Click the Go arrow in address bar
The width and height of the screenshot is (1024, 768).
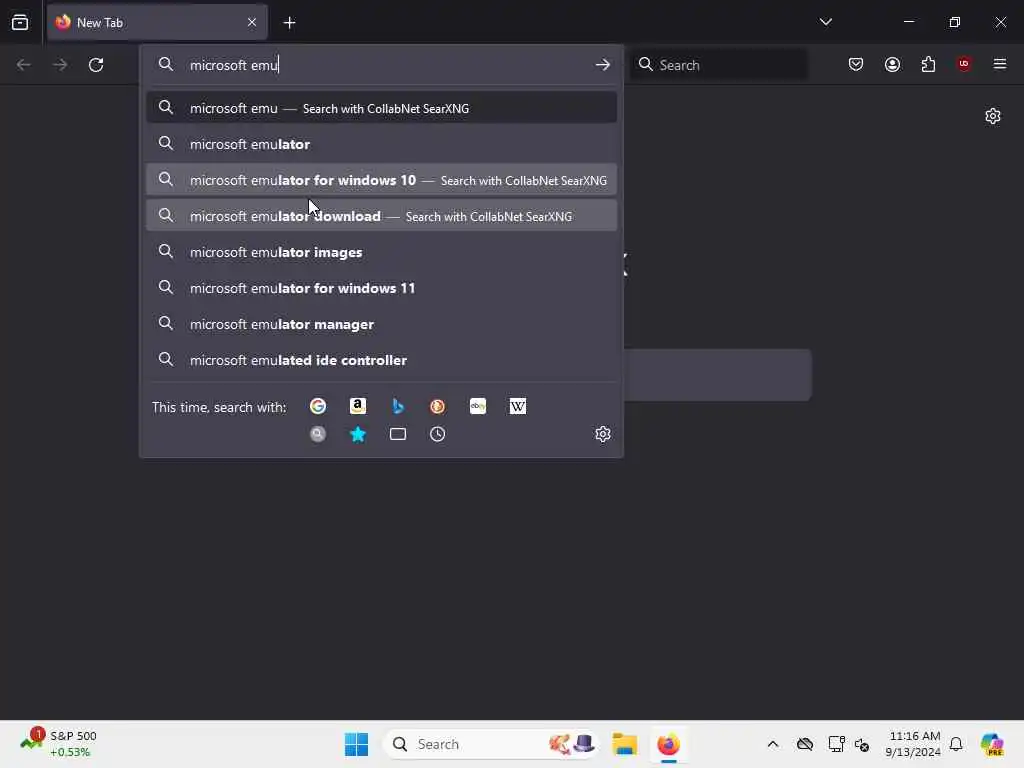pos(602,65)
